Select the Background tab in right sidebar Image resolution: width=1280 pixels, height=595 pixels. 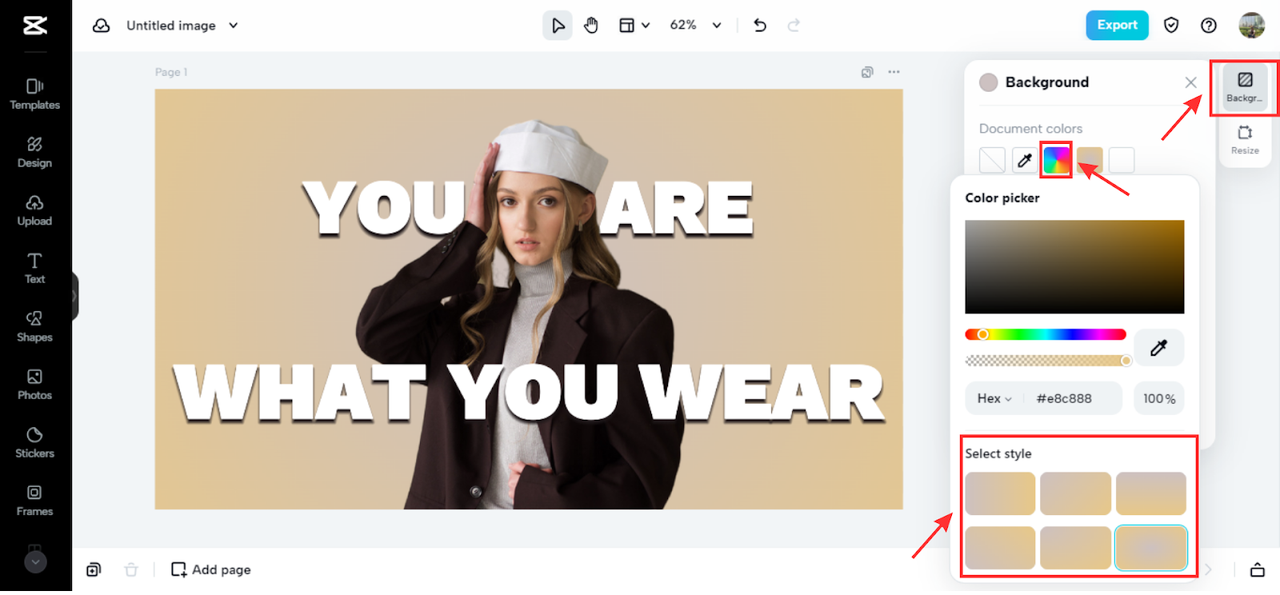(x=1245, y=87)
